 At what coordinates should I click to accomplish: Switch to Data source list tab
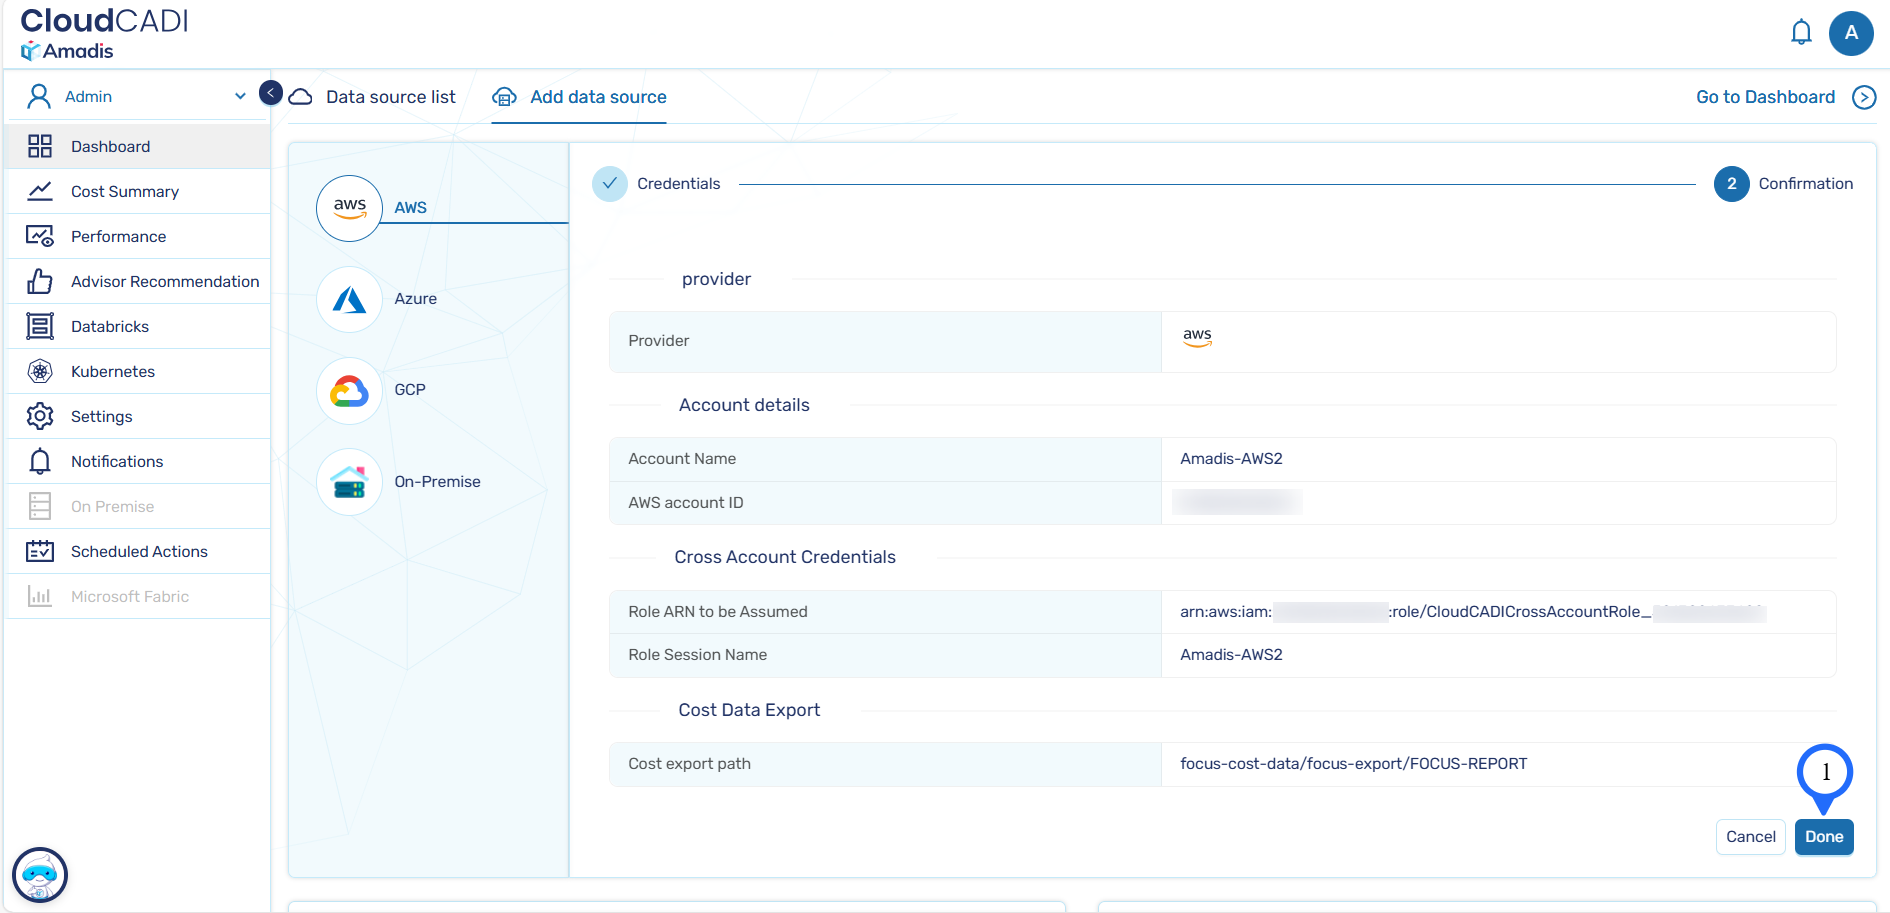click(390, 97)
